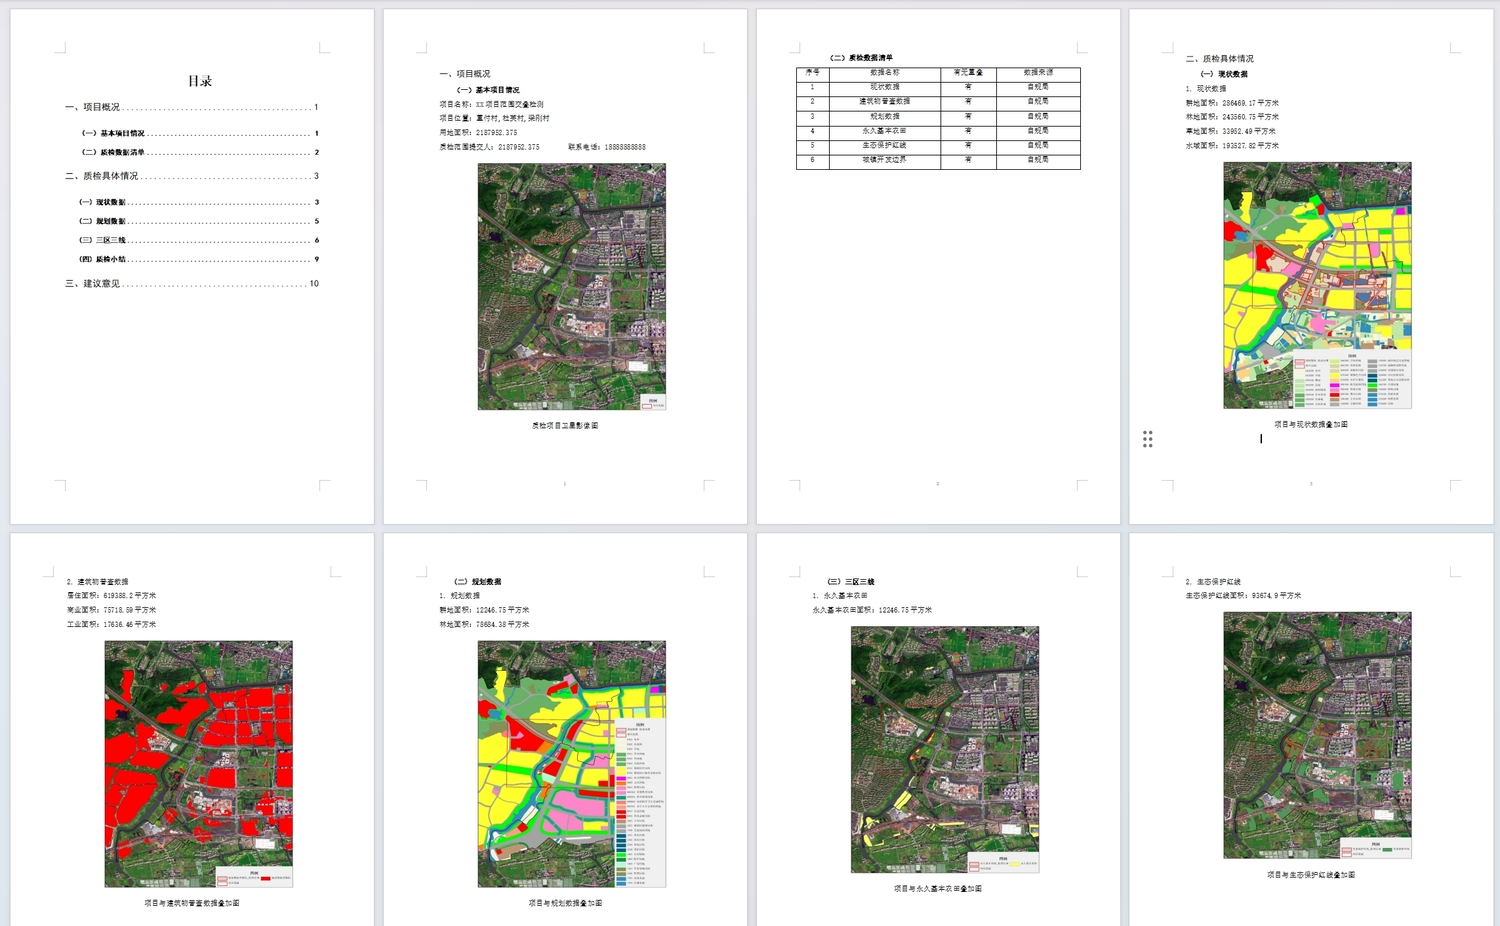Select the satellite image on the project overview page
This screenshot has width=1500, height=926.
tap(572, 286)
